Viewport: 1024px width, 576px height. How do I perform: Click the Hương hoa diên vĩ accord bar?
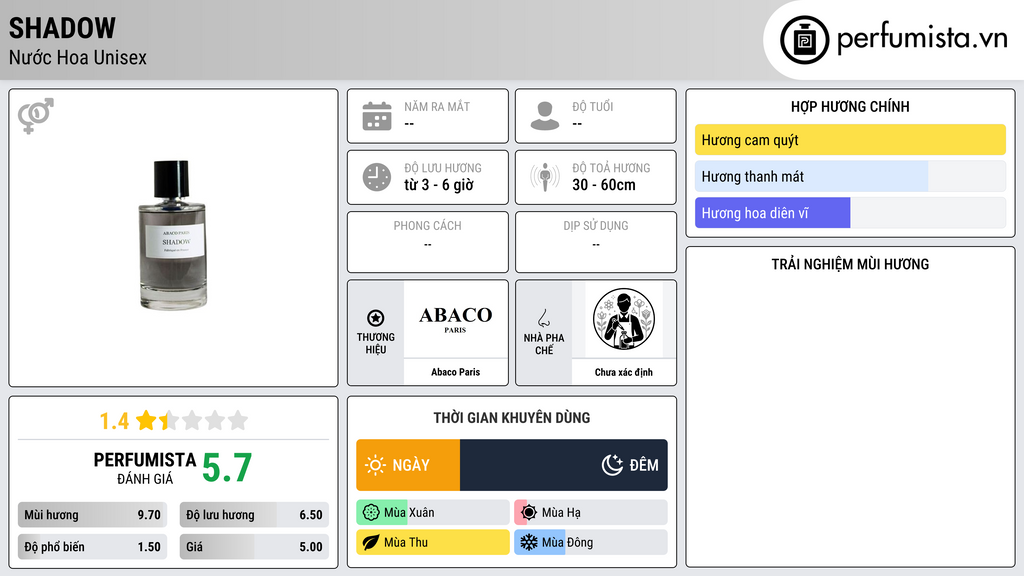point(850,213)
